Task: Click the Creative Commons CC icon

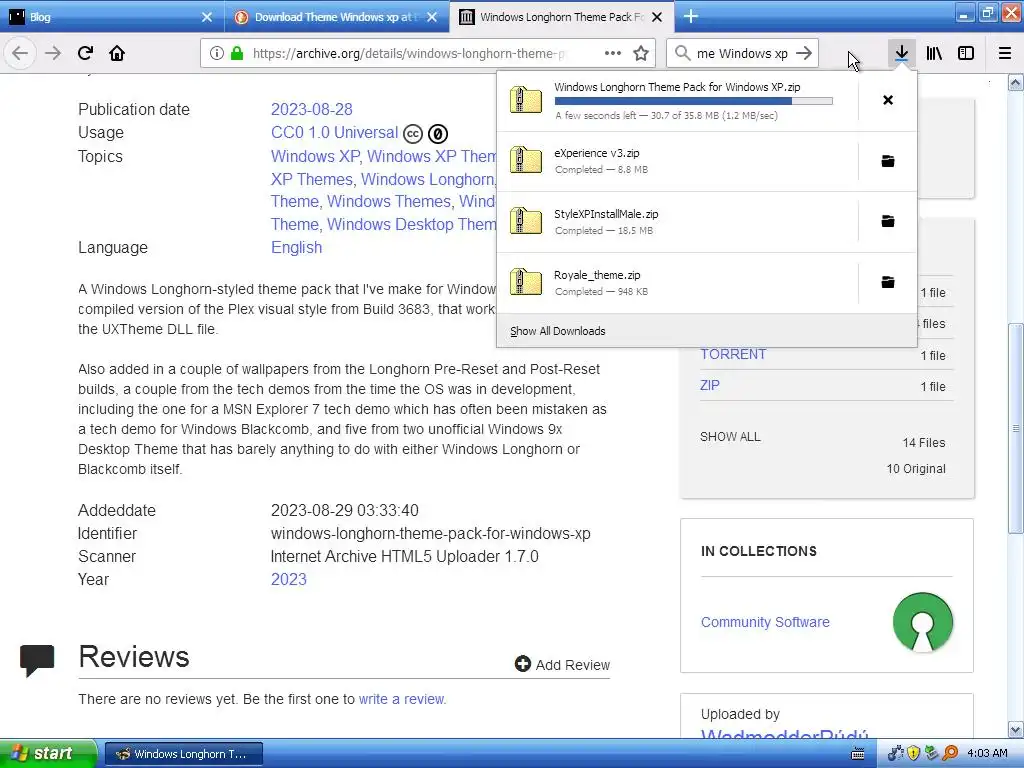Action: pyautogui.click(x=413, y=134)
